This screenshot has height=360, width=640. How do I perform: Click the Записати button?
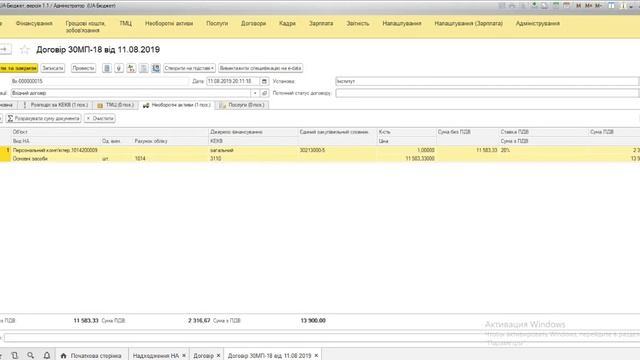click(x=53, y=68)
